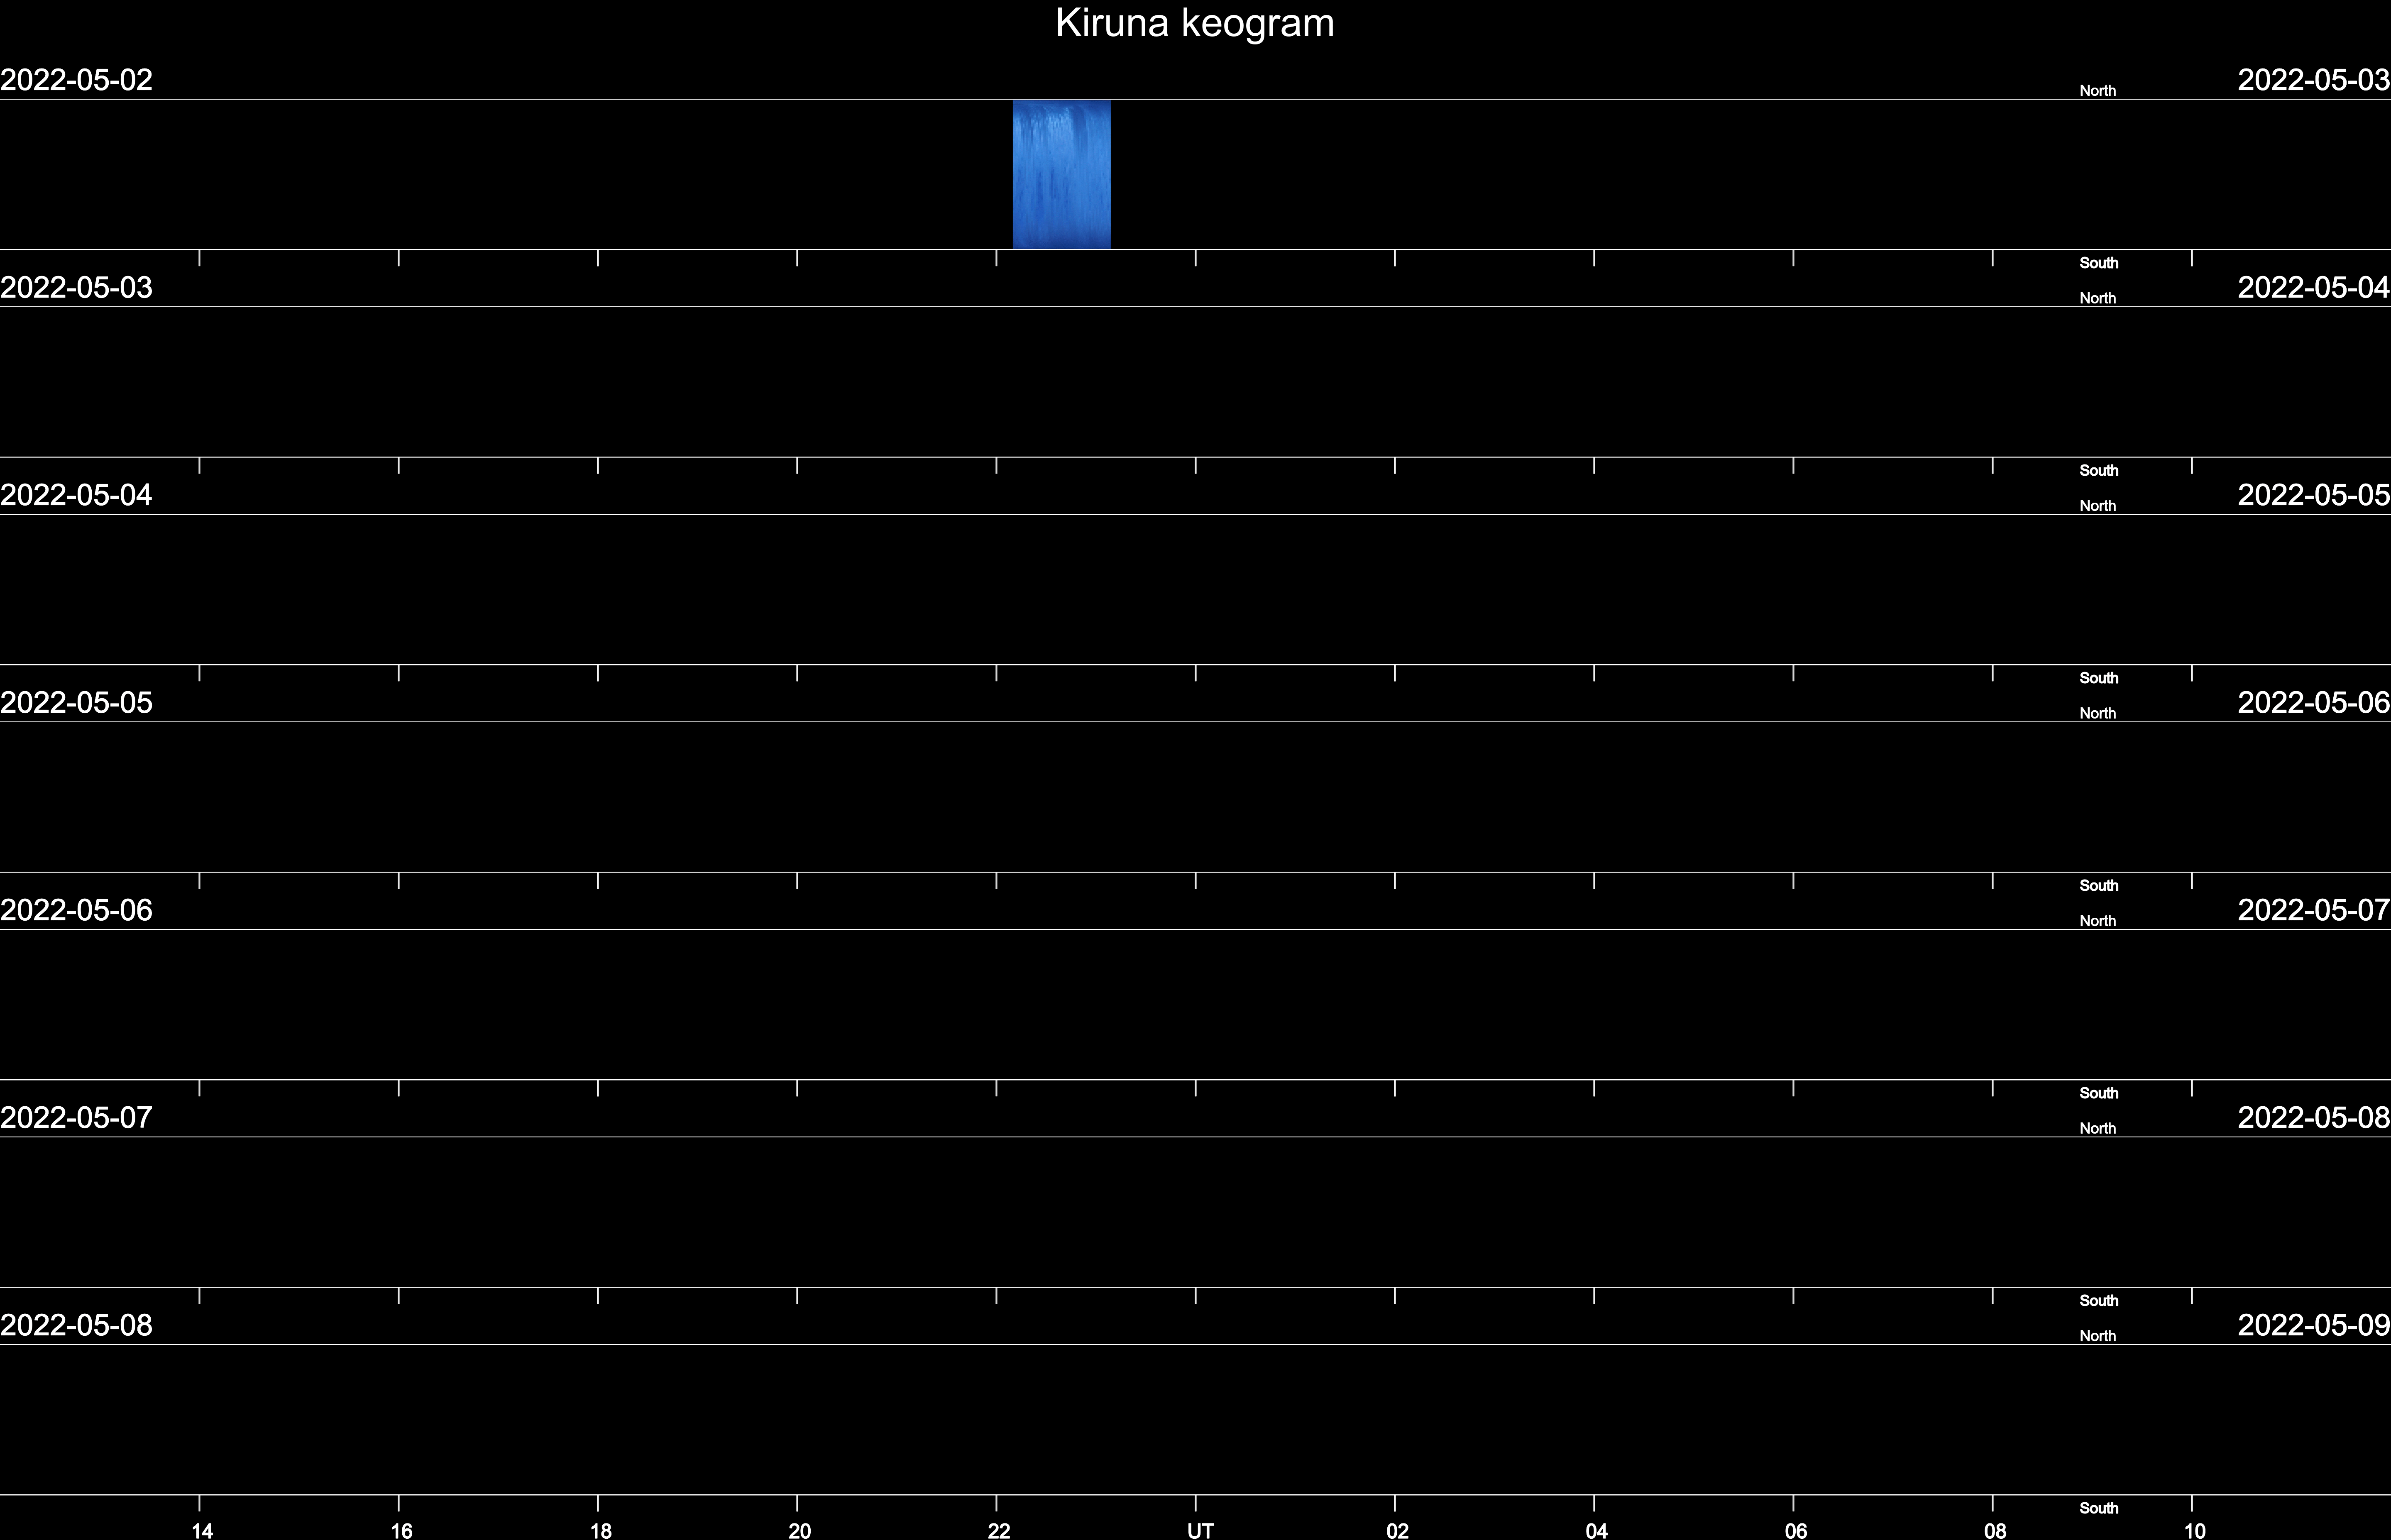Click the right-side 2022-05-04 date label
2391x1540 pixels.
point(2314,288)
